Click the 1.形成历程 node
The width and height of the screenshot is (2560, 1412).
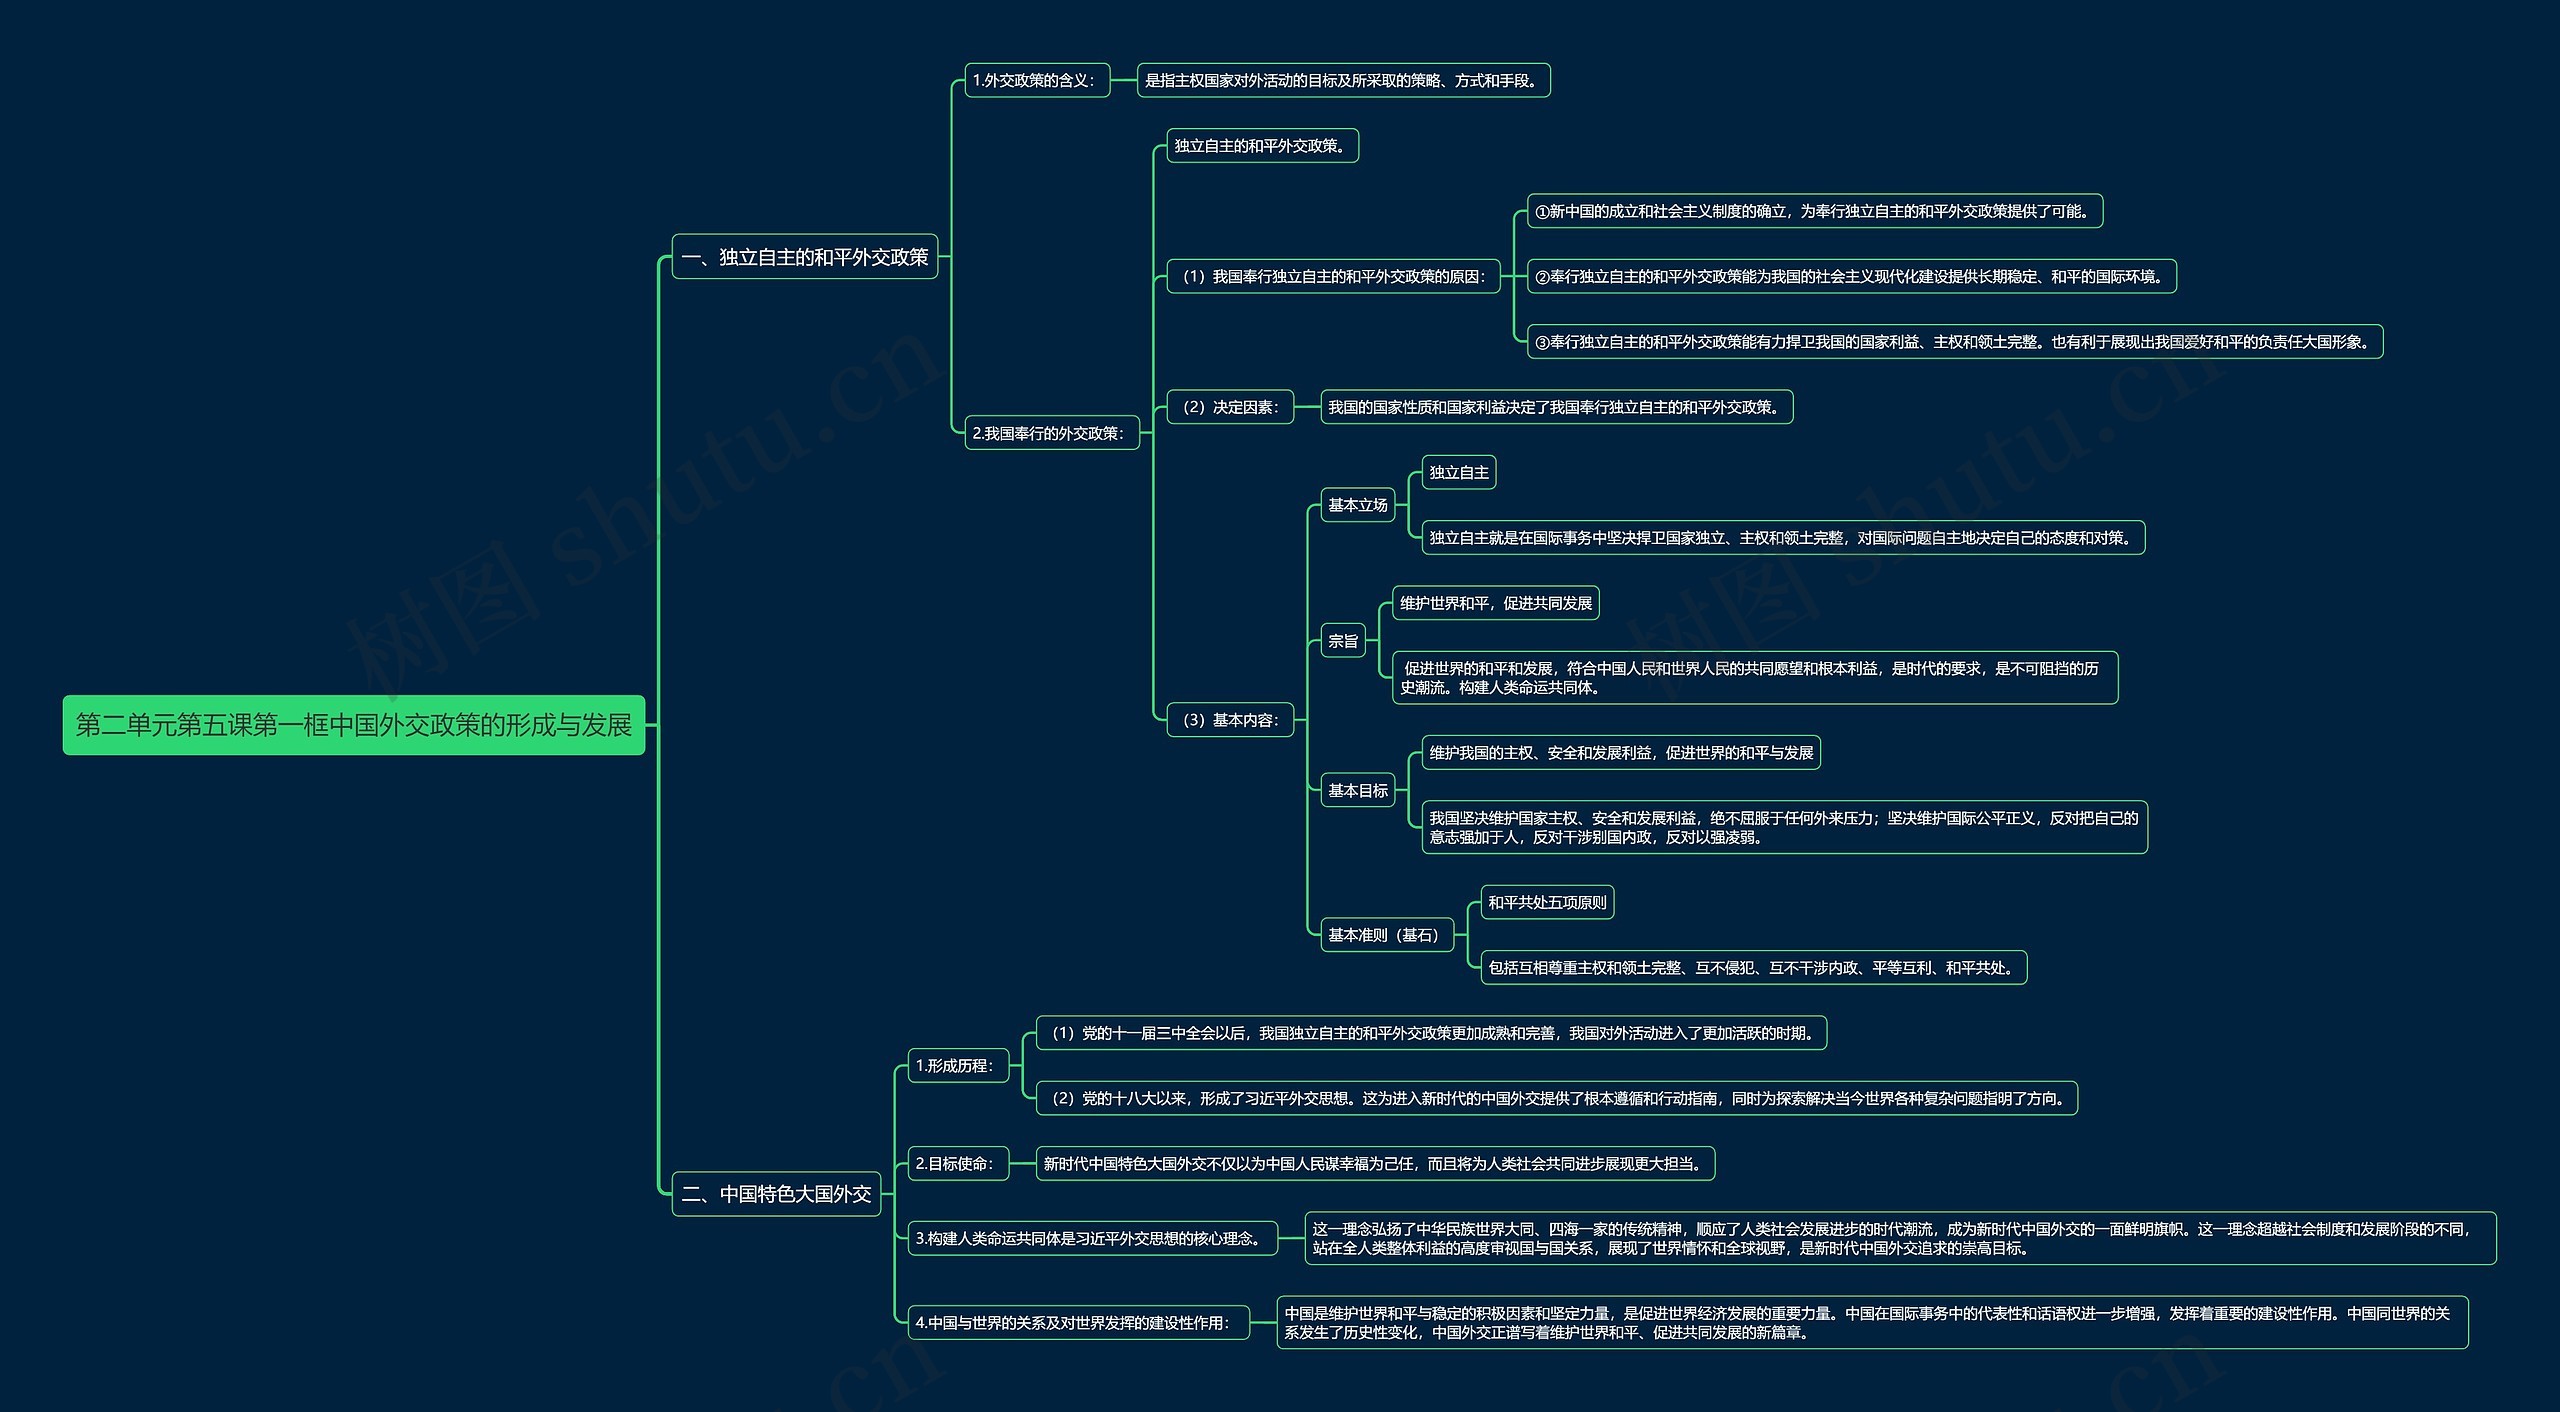[958, 1066]
